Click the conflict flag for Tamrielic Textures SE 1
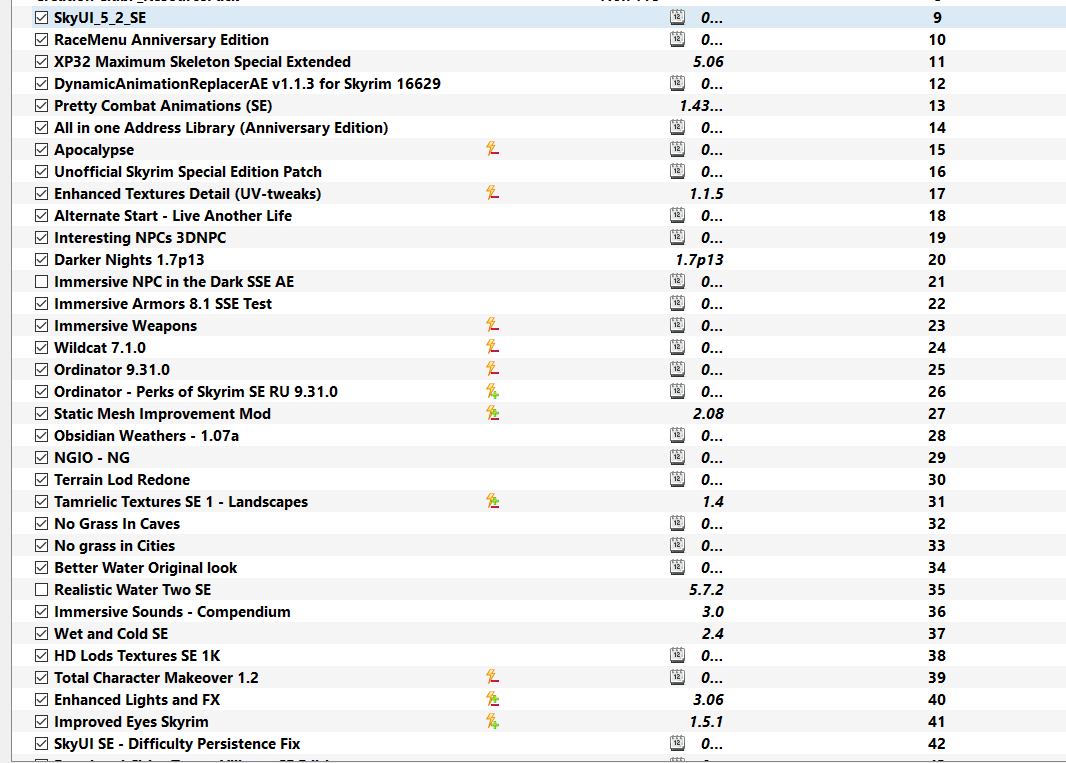Viewport: 1066px width, 763px height. click(493, 501)
